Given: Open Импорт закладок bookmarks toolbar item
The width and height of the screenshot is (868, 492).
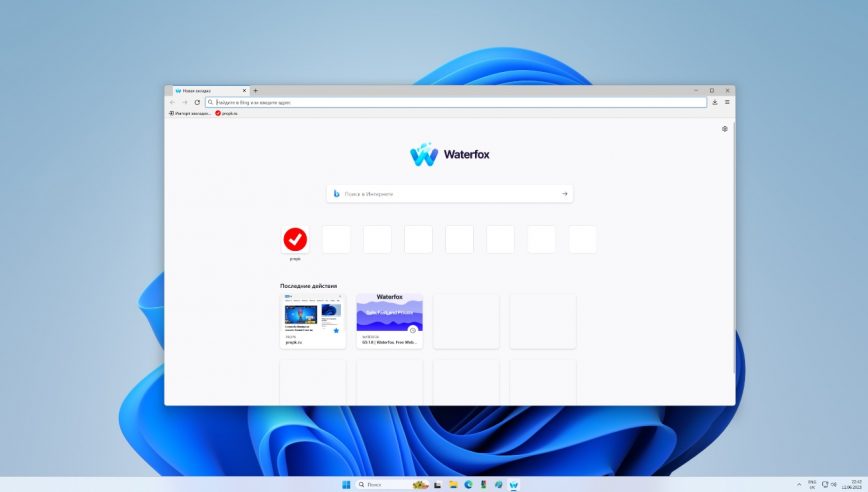Looking at the screenshot, I should 189,113.
